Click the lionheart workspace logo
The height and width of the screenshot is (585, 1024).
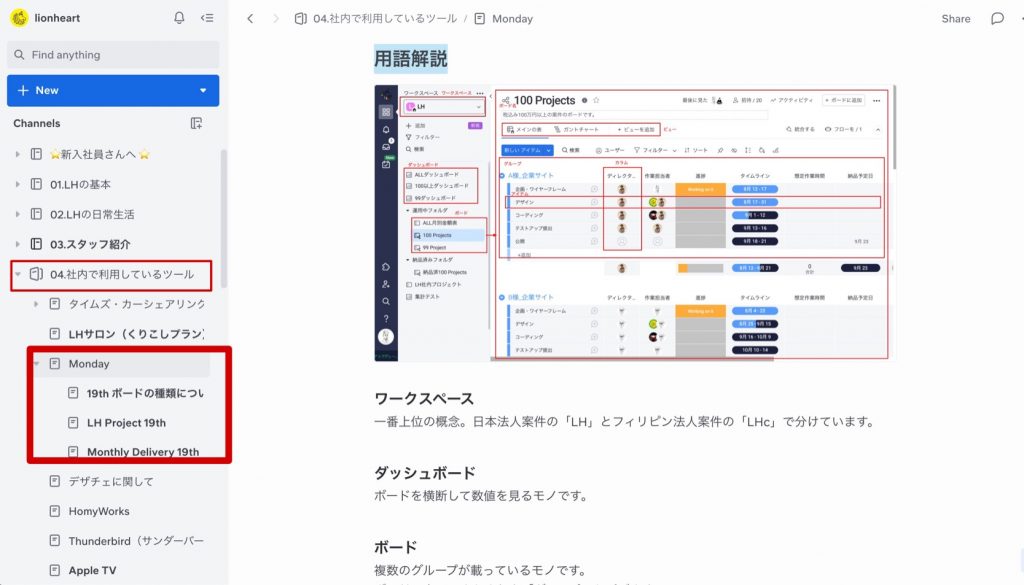[19, 18]
